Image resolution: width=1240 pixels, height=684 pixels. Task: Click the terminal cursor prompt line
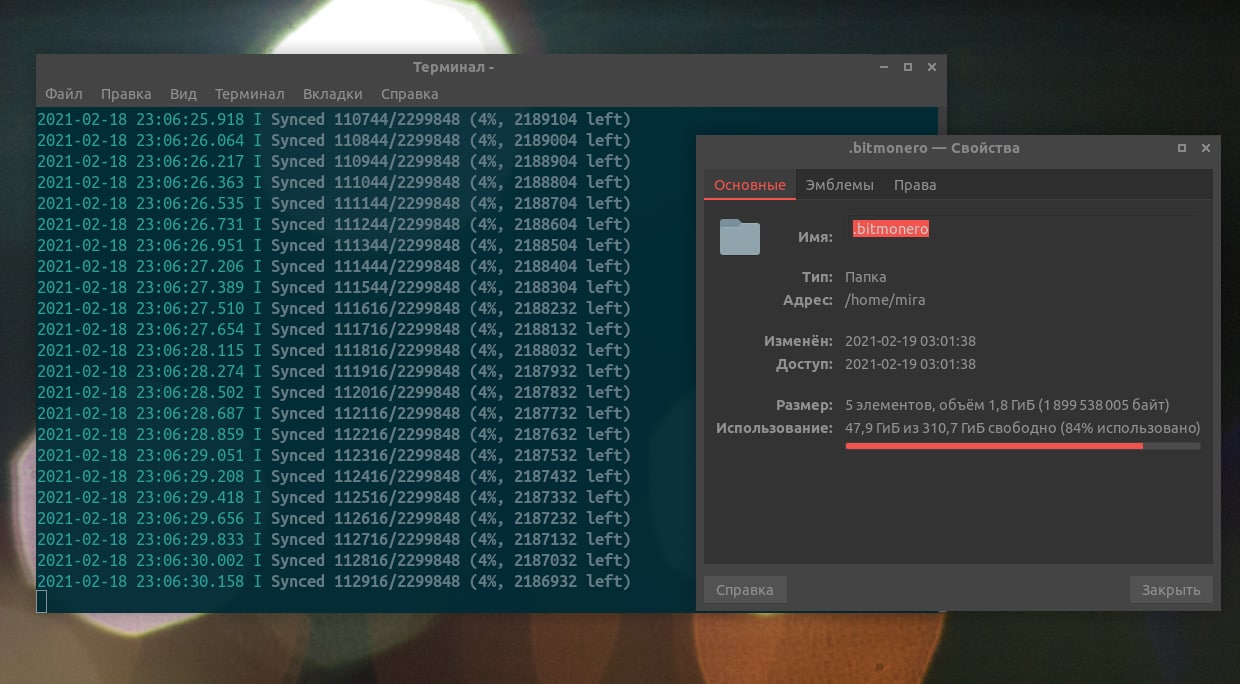pyautogui.click(x=42, y=601)
